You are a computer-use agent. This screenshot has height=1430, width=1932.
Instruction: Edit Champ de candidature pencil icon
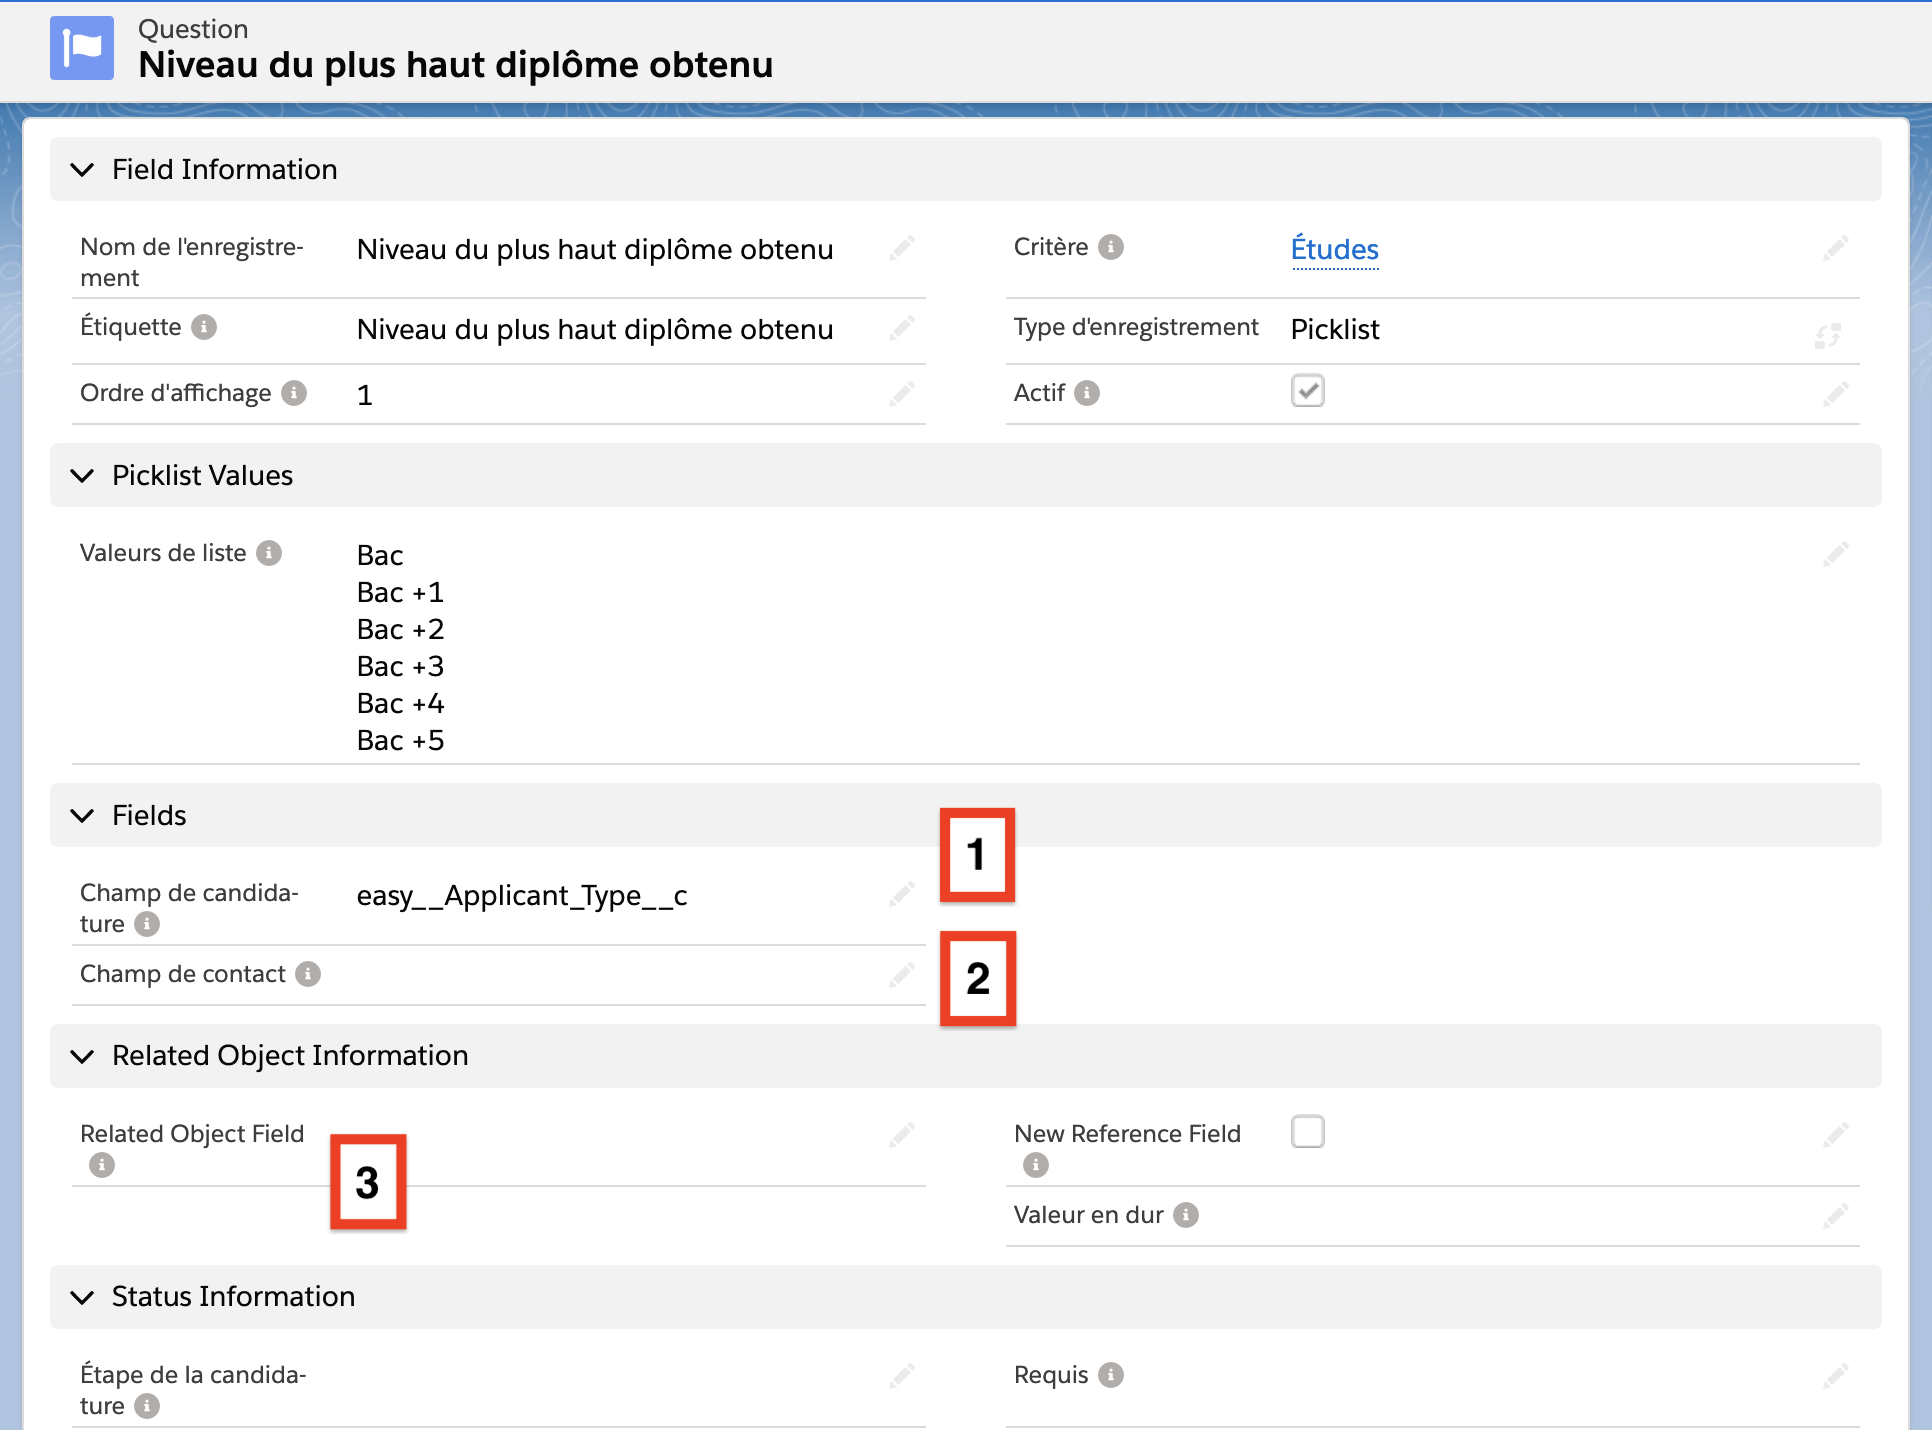tap(902, 894)
